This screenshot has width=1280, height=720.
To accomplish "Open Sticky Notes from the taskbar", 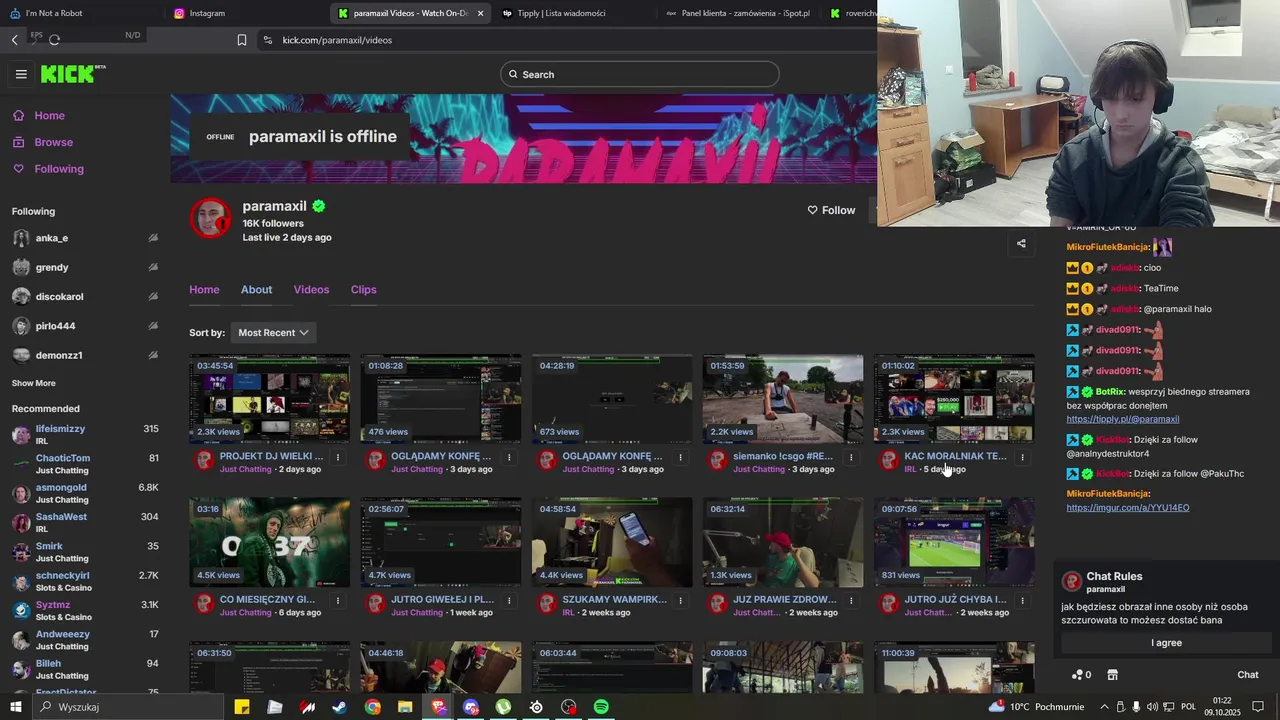I will pyautogui.click(x=242, y=707).
